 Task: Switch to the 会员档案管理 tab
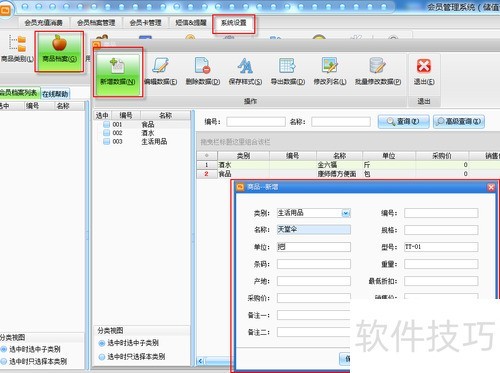pyautogui.click(x=96, y=23)
